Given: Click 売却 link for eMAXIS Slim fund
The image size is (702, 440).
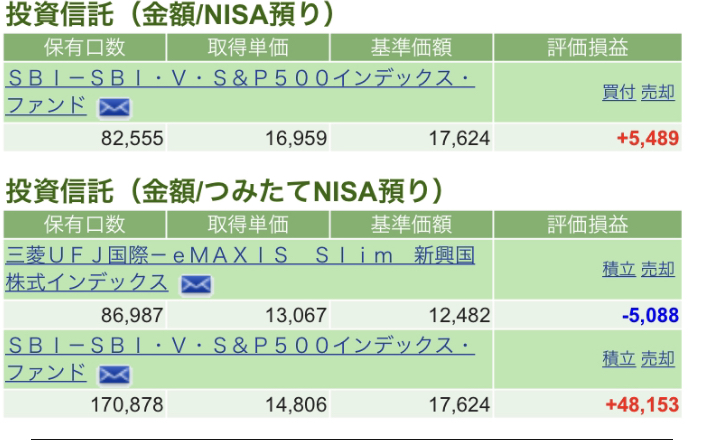Looking at the screenshot, I should pyautogui.click(x=658, y=269).
